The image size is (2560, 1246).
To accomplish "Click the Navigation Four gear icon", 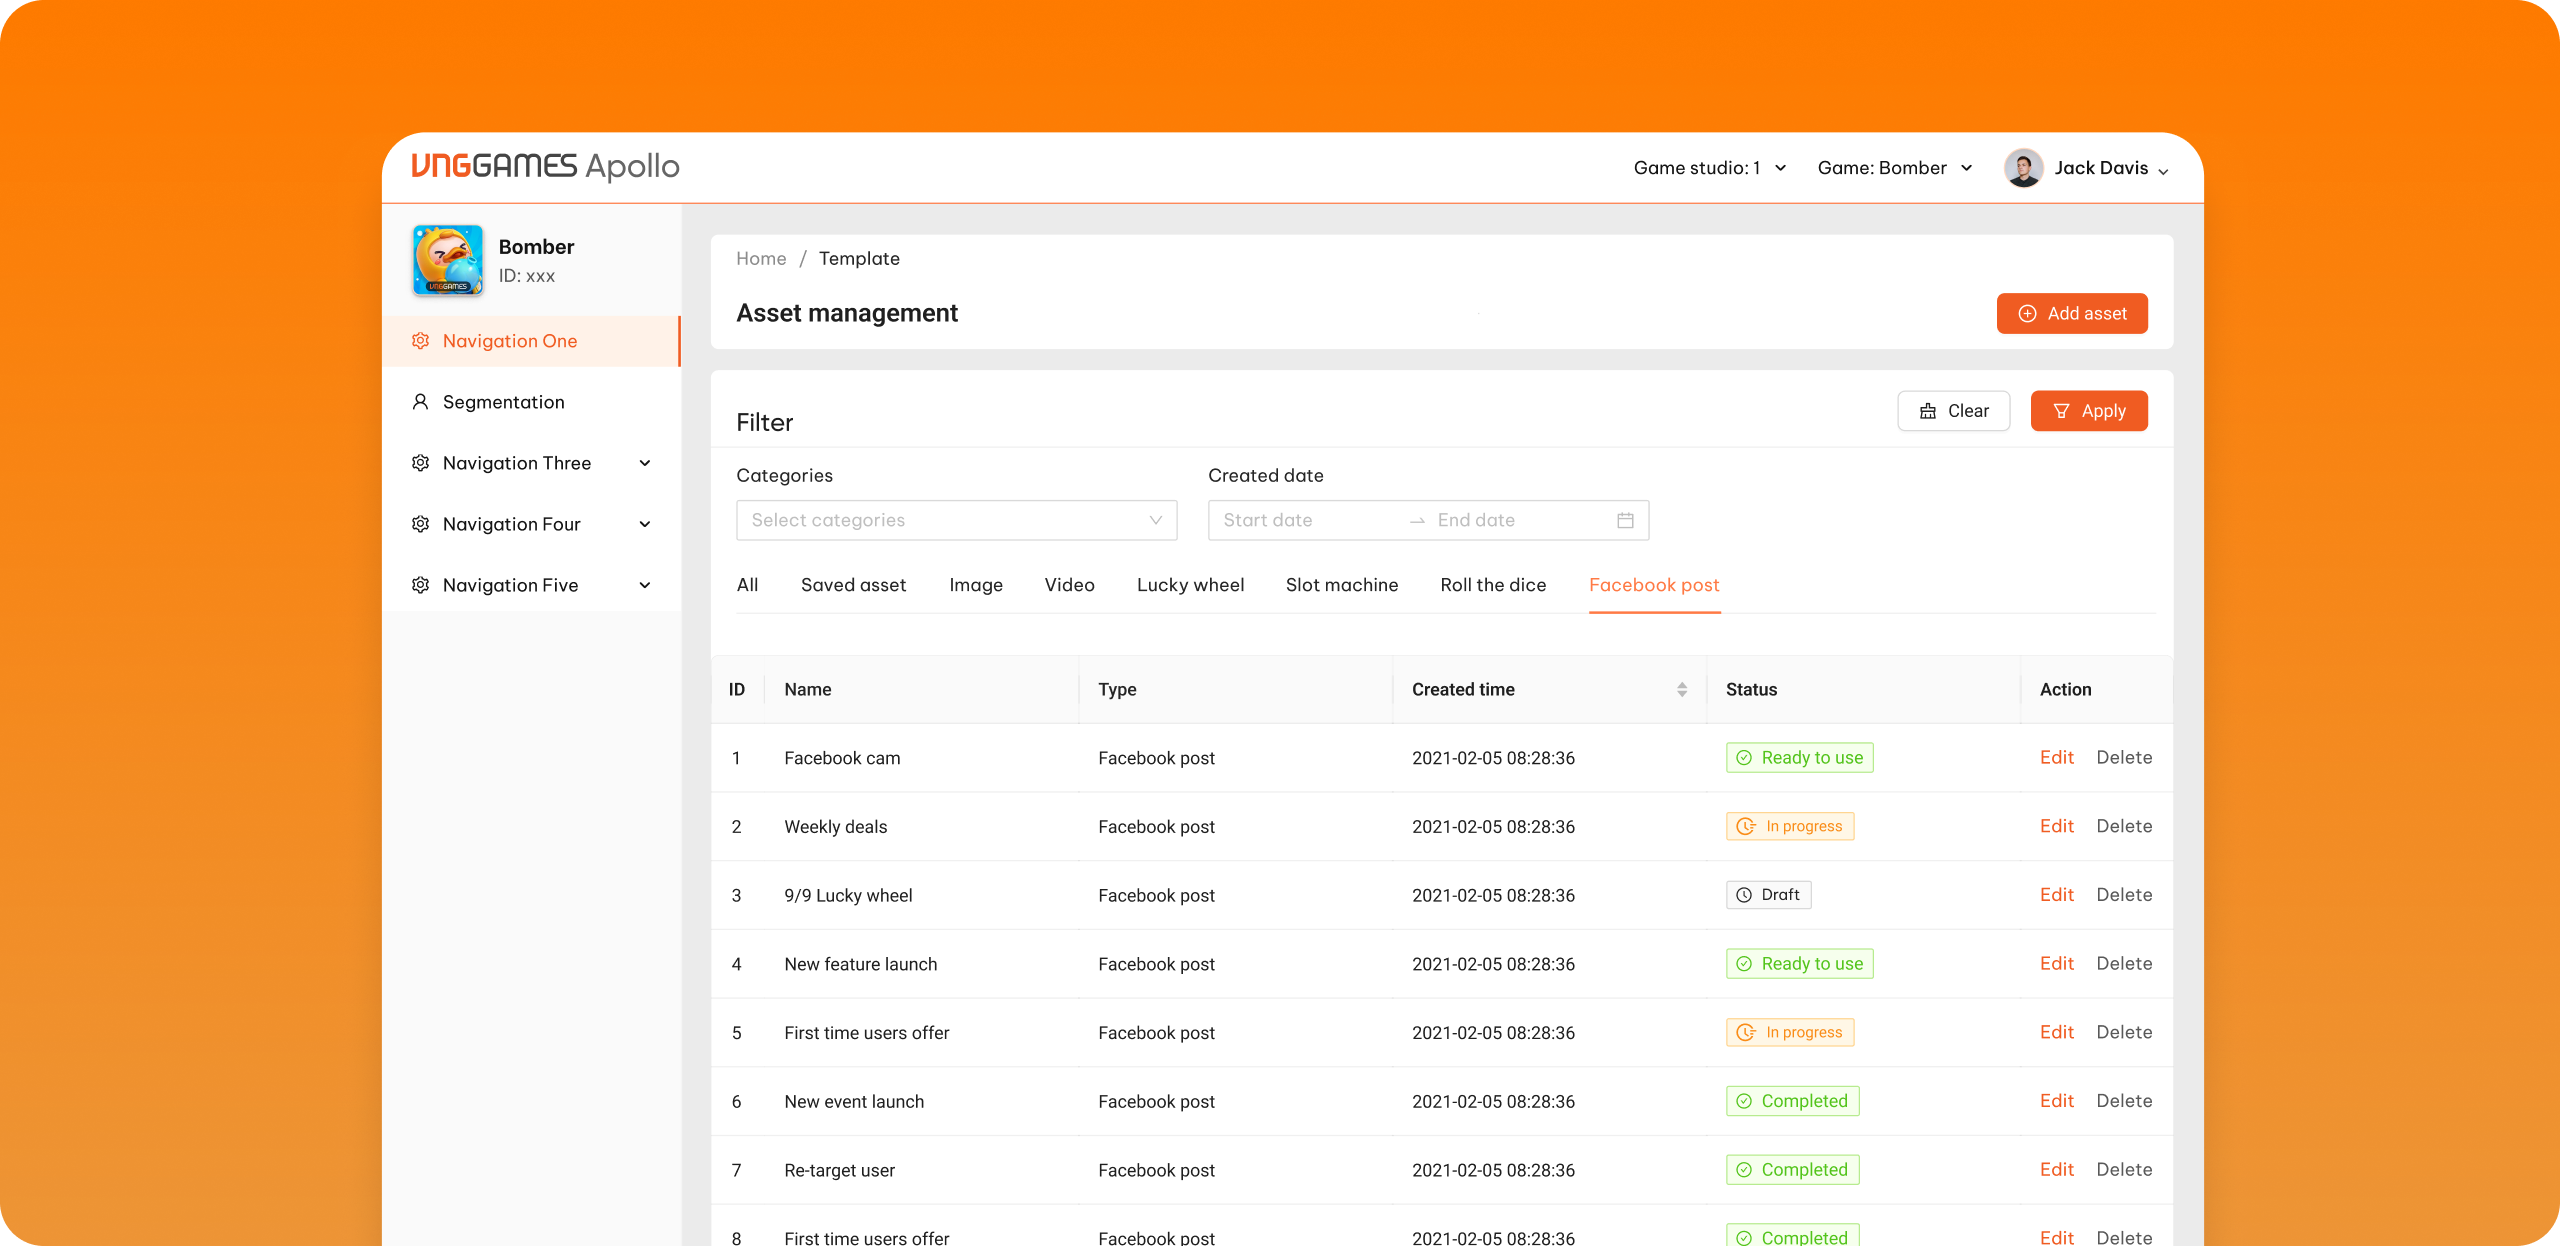I will click(421, 523).
